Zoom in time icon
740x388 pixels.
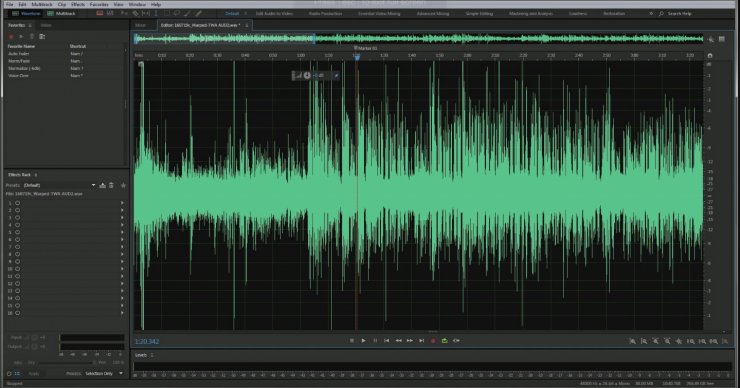click(x=656, y=341)
